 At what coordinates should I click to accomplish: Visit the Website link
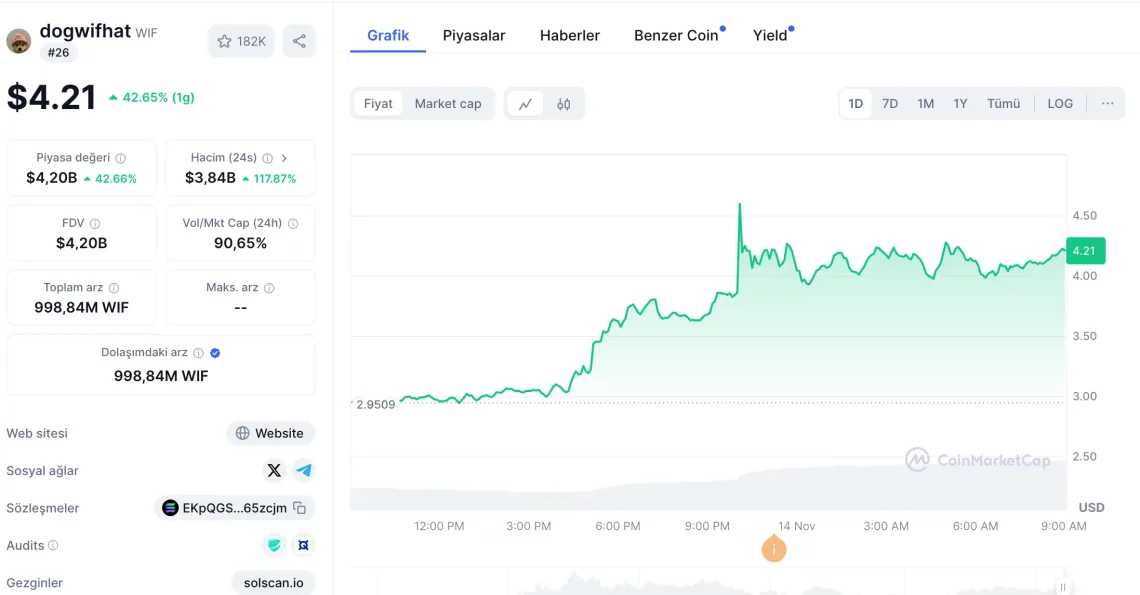tap(270, 433)
